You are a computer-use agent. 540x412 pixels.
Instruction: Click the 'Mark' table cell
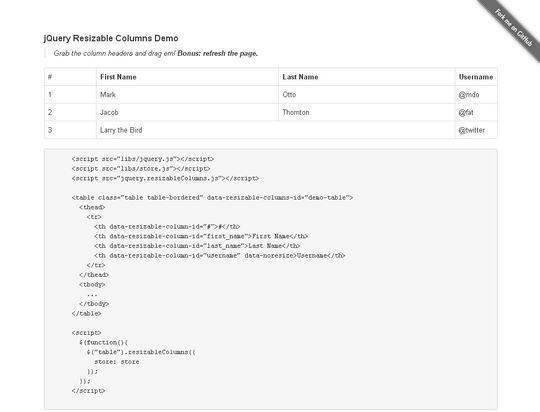pos(187,94)
